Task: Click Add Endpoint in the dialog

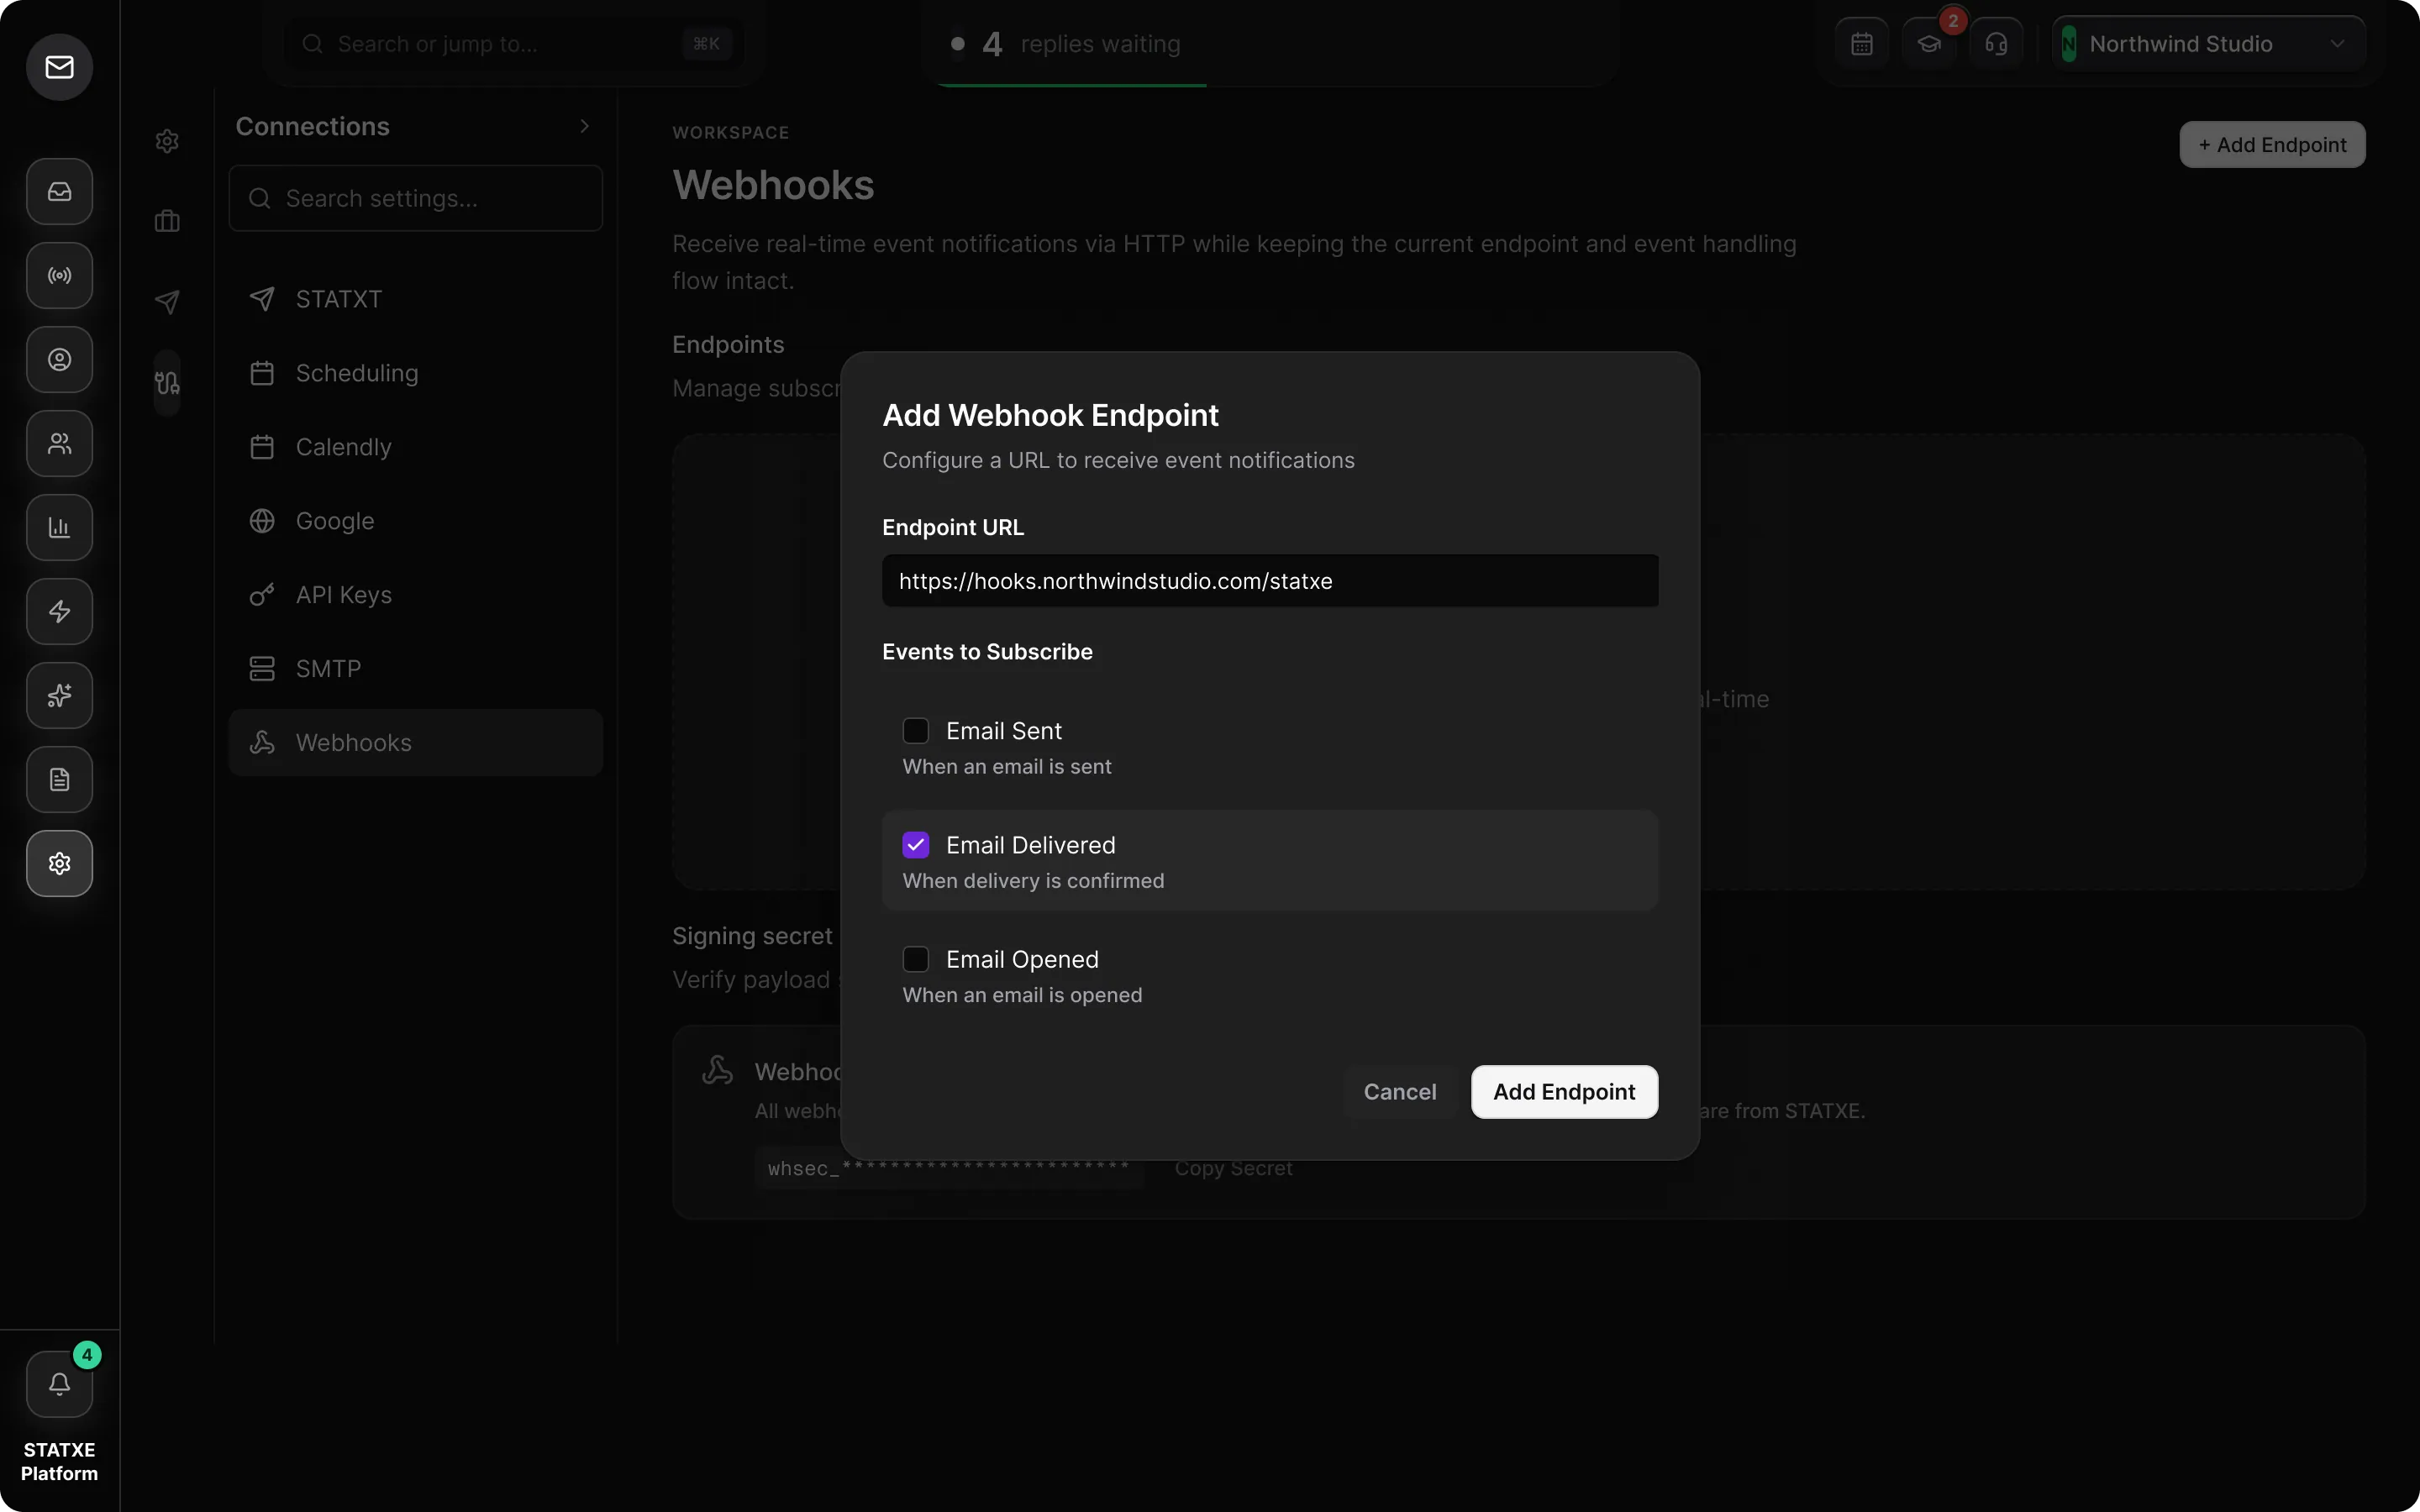Action: (x=1564, y=1092)
